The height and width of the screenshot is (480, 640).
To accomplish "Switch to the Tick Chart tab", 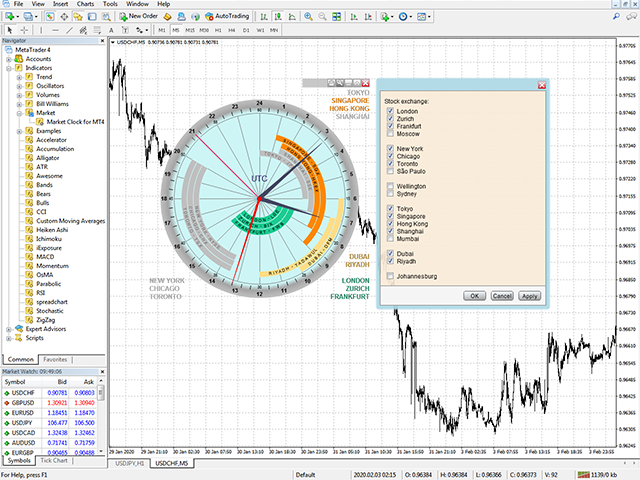I will pos(53,460).
